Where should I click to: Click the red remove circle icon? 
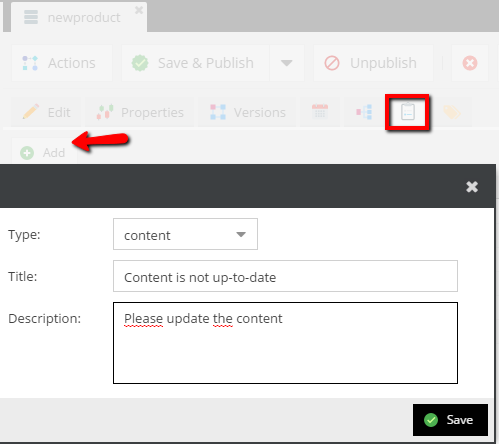point(470,63)
